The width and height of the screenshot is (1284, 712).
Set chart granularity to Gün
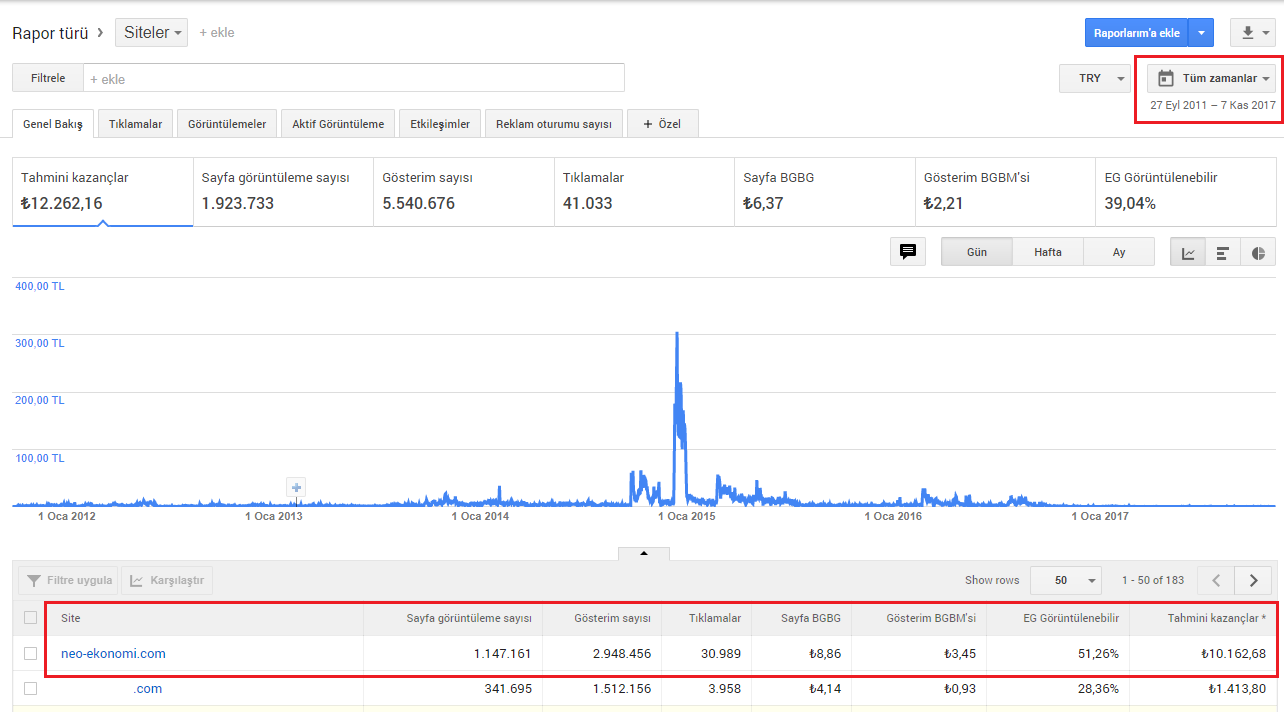point(977,252)
